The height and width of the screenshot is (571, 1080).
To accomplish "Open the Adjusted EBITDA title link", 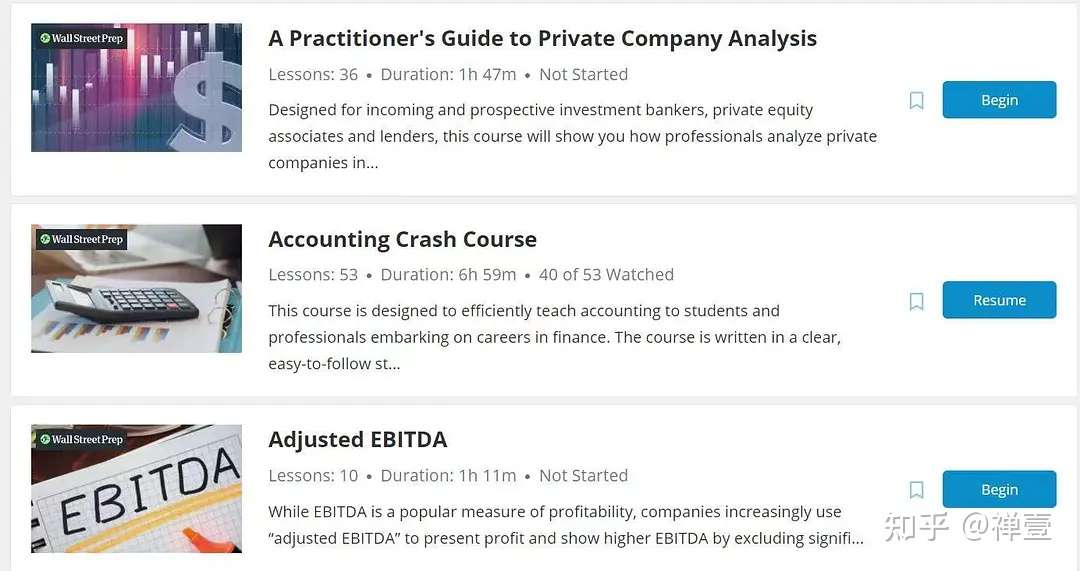I will pyautogui.click(x=357, y=439).
